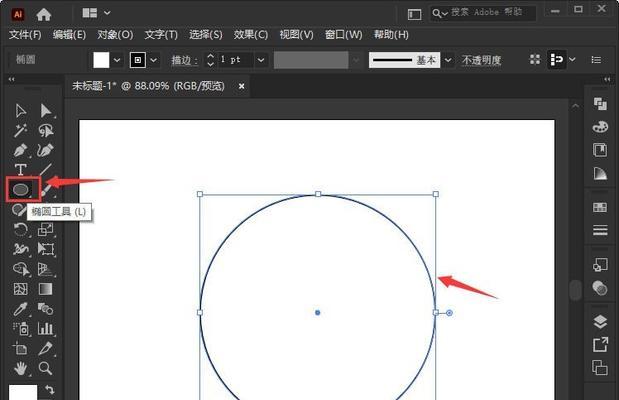This screenshot has height=400, width=619.
Task: Open the 基本 brush definition dropdown
Action: (x=448, y=60)
